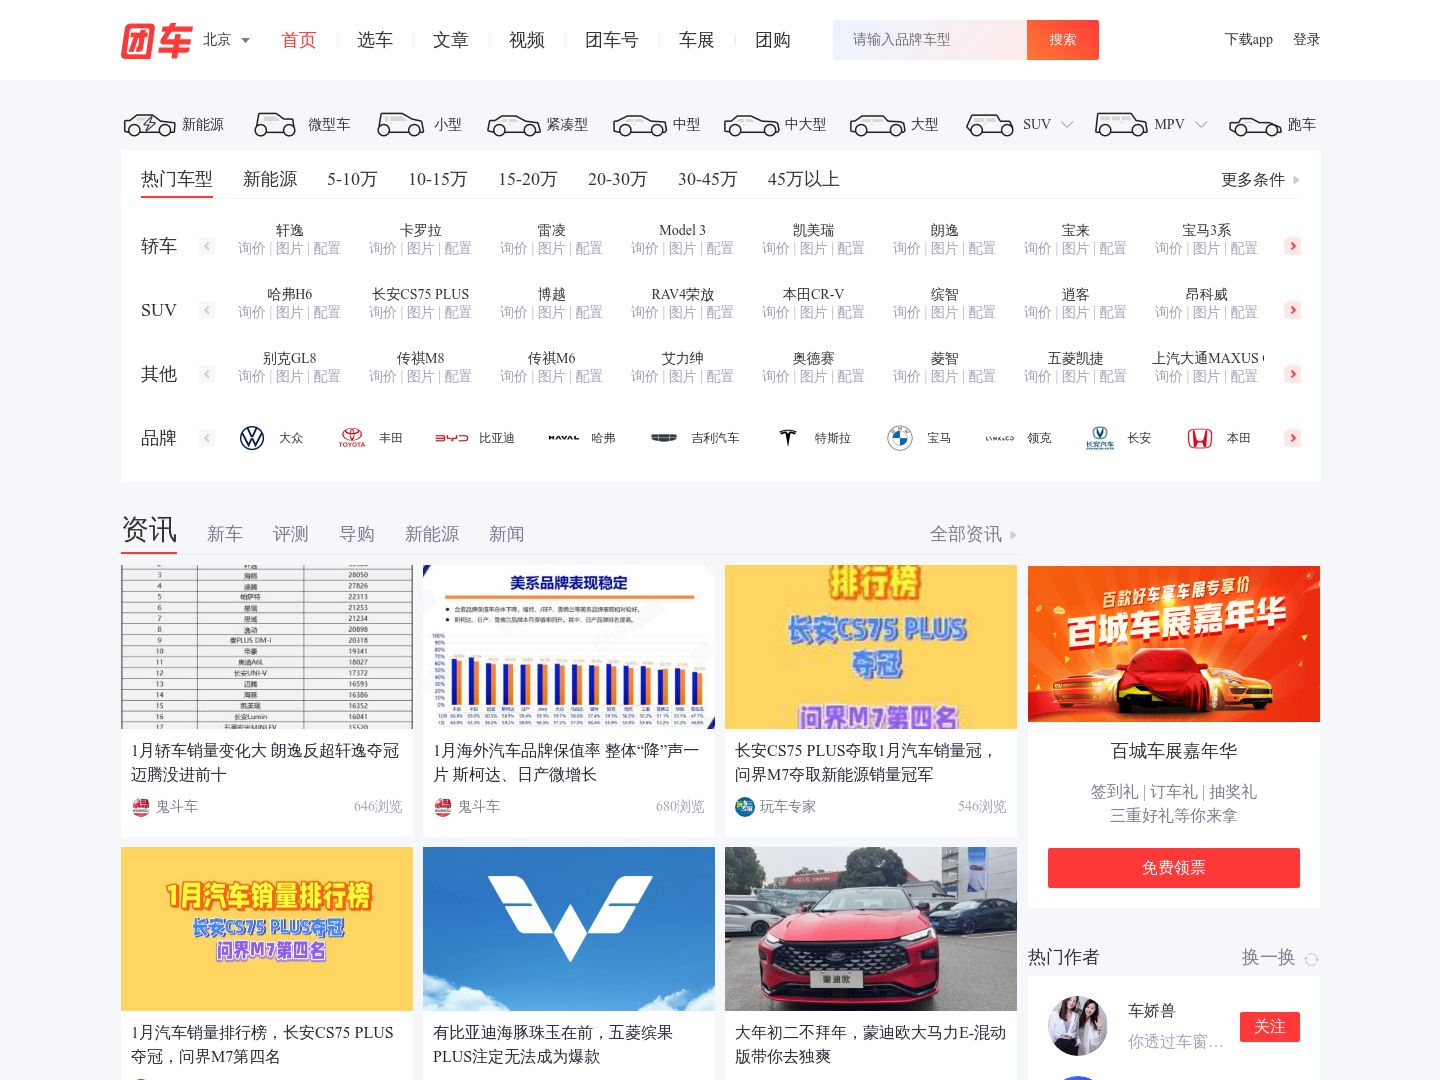Screen dimensions: 1440x1080
Task: Click the 登录 login link
Action: pos(1306,40)
